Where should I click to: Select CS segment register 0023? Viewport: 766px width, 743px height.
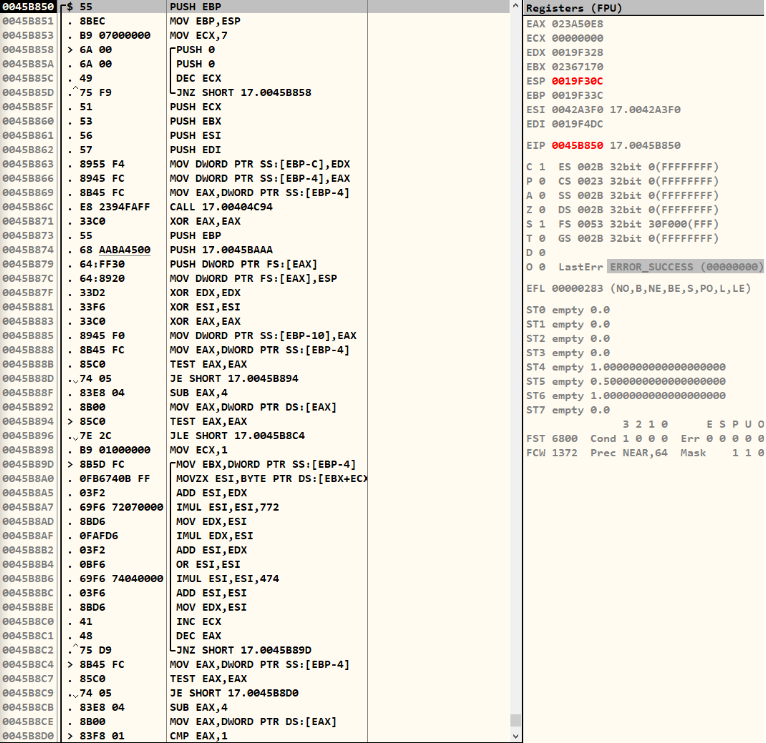pyautogui.click(x=590, y=181)
